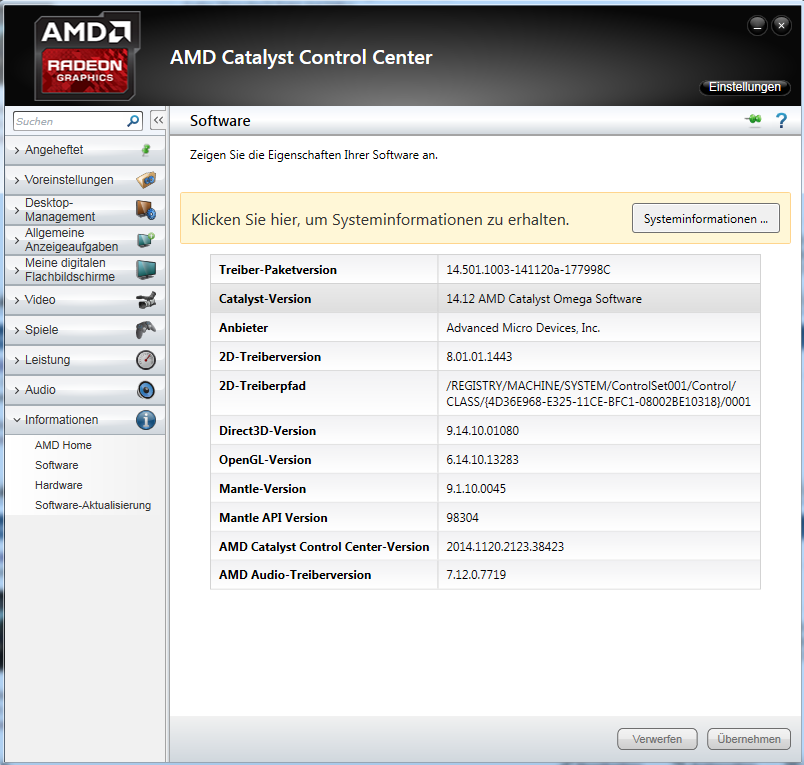Viewport: 804px width, 765px height.
Task: Click the Catalyst-Version row label
Action: pos(265,299)
